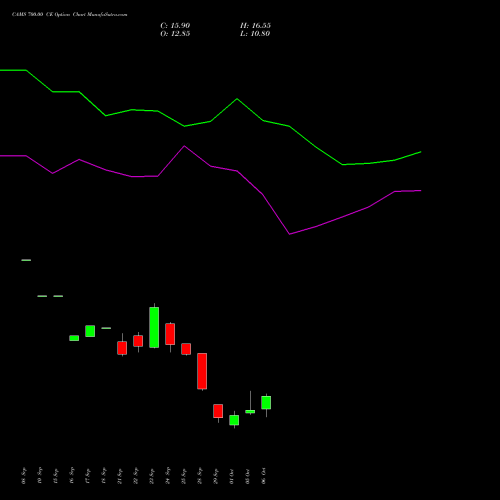This screenshot has height=500, width=500.
Task: Click the 01 Oct date axis label
Action: click(232, 476)
